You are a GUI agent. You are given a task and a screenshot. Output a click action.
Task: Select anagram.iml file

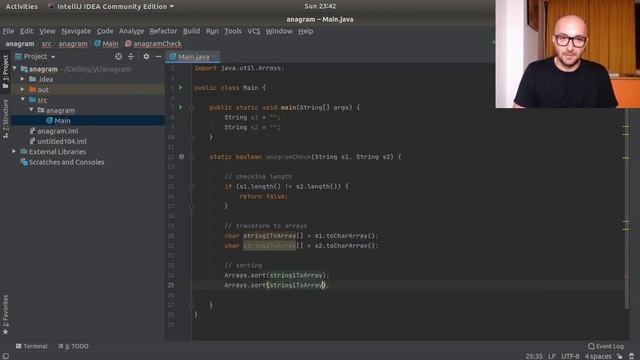[x=53, y=131]
